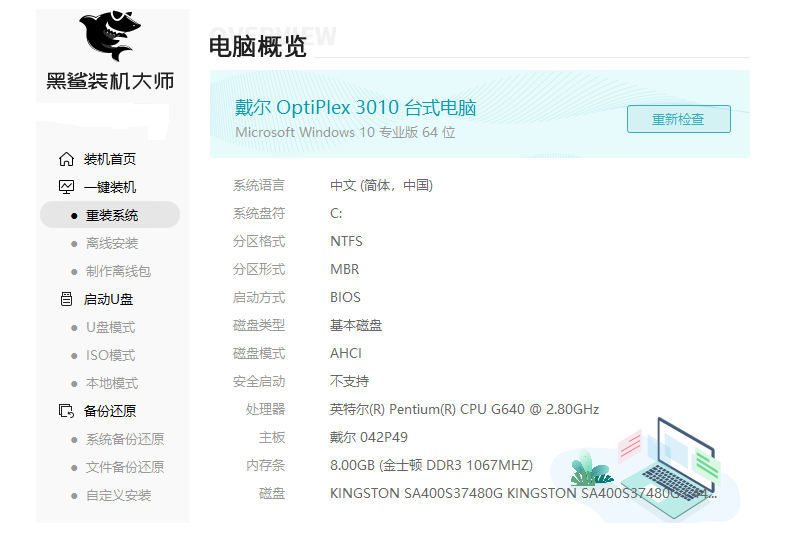Click the NTFS value
The image size is (800, 533).
(346, 241)
